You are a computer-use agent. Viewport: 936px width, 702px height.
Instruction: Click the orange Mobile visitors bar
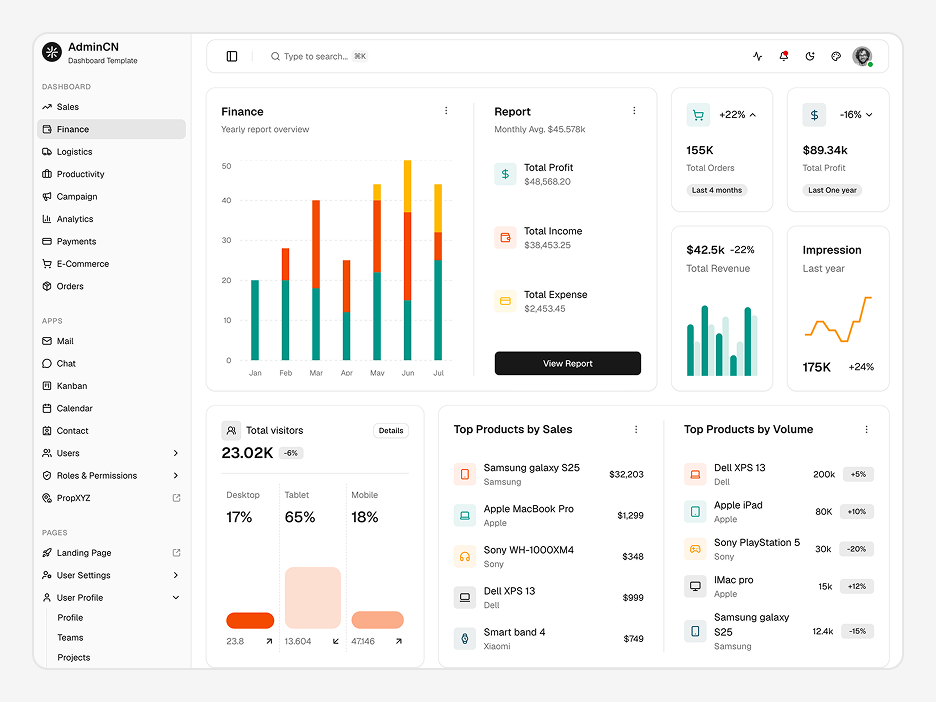(377, 620)
